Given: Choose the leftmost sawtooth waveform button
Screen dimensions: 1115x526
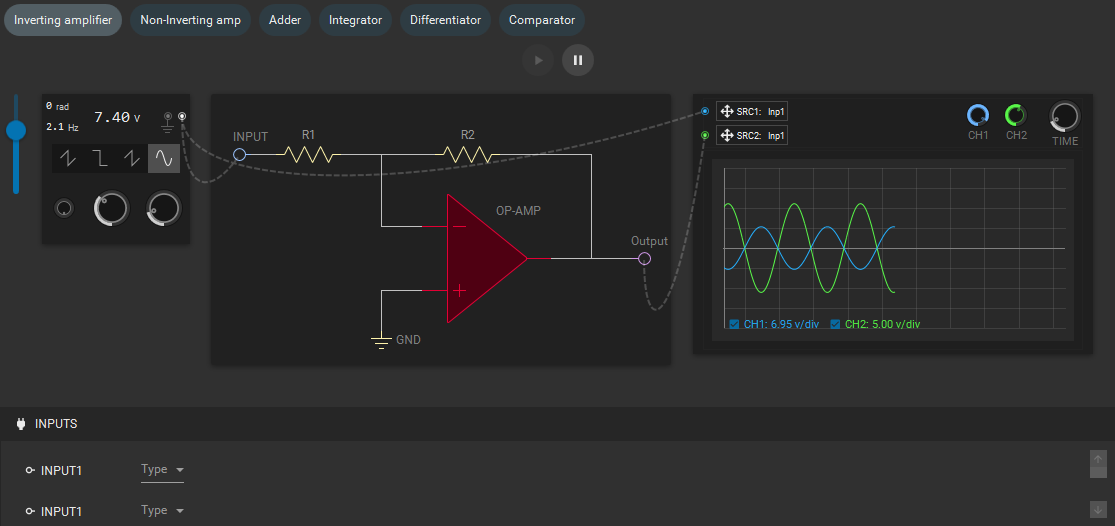Looking at the screenshot, I should click(x=68, y=159).
